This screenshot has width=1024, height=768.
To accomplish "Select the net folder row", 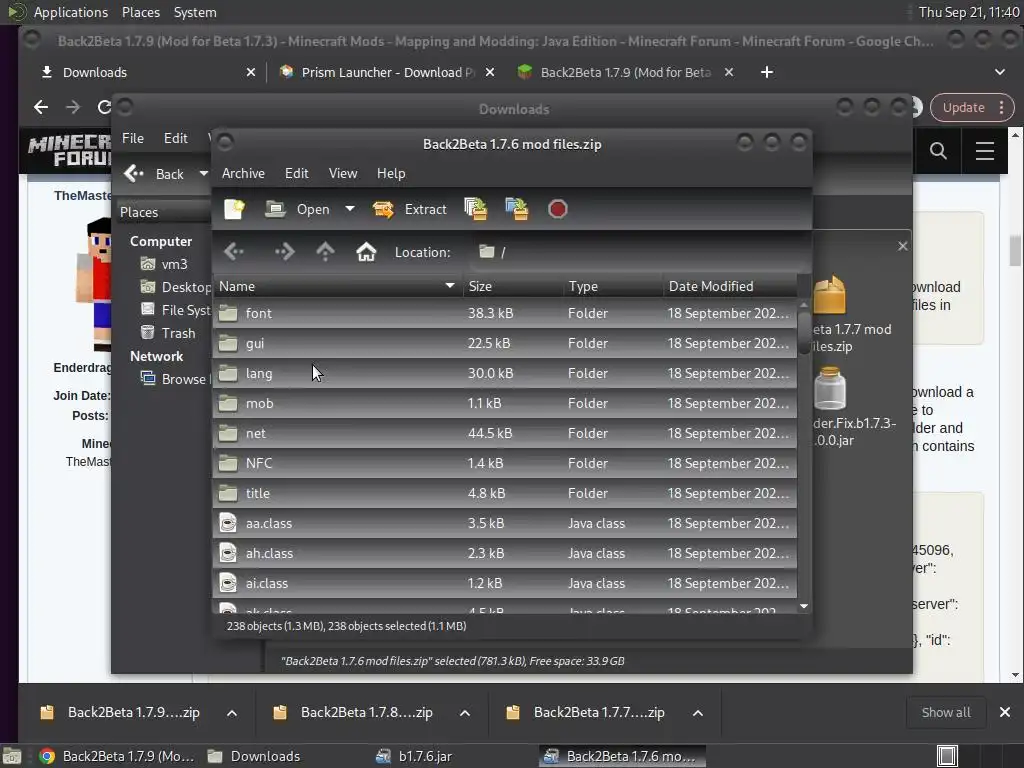I will (504, 433).
